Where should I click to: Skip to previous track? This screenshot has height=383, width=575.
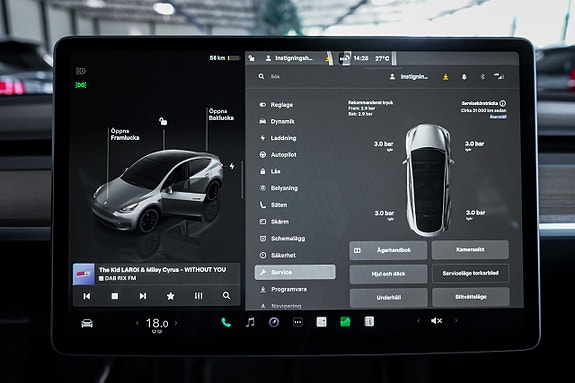pos(87,296)
